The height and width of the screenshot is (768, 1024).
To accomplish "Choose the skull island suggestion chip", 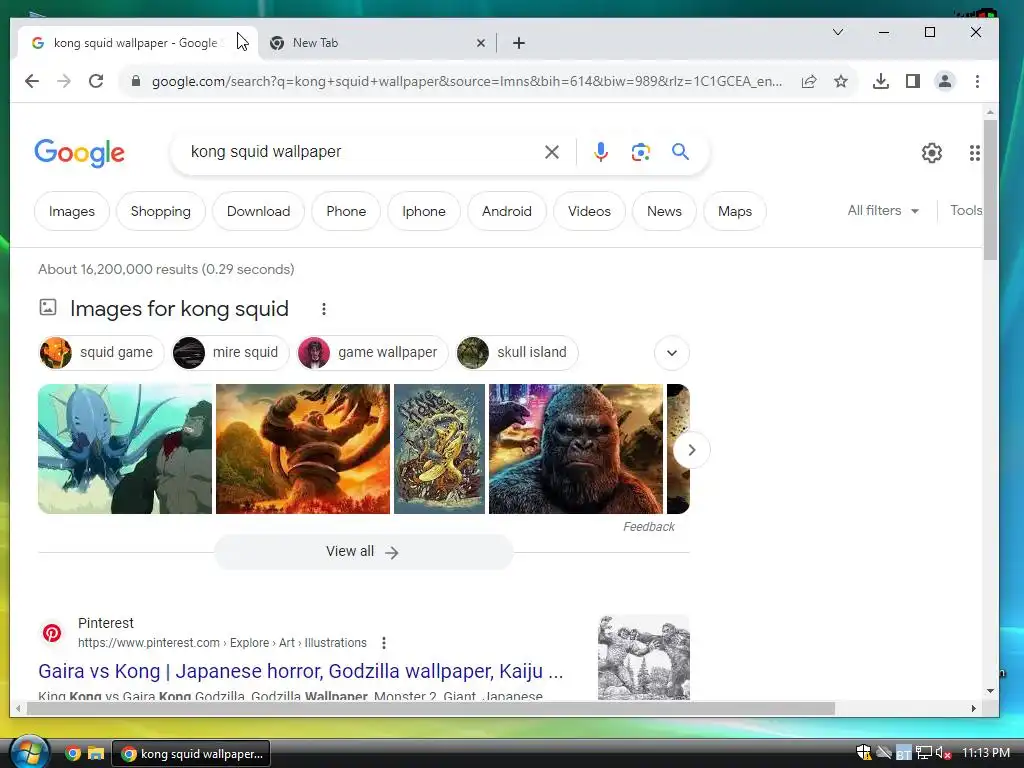I will [517, 353].
